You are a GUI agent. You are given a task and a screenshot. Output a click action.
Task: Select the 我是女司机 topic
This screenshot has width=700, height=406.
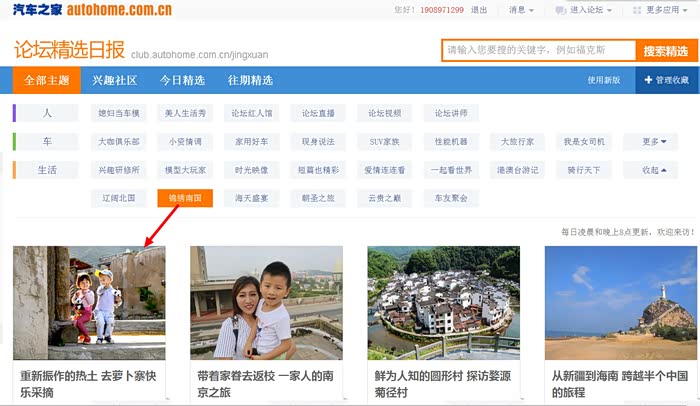(584, 142)
